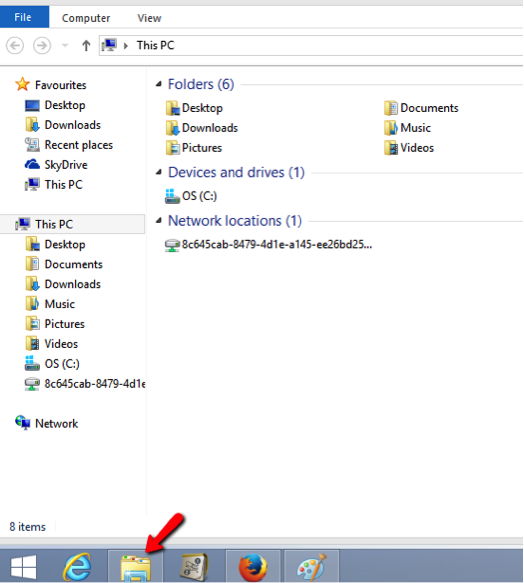The width and height of the screenshot is (524, 583).
Task: Select the 8c645cab-8479 network location icon
Action: click(173, 245)
